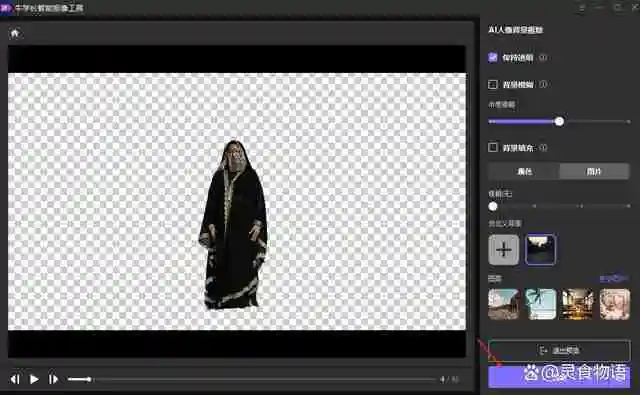Step back to the previous frame
This screenshot has width=640, height=395.
click(x=15, y=379)
